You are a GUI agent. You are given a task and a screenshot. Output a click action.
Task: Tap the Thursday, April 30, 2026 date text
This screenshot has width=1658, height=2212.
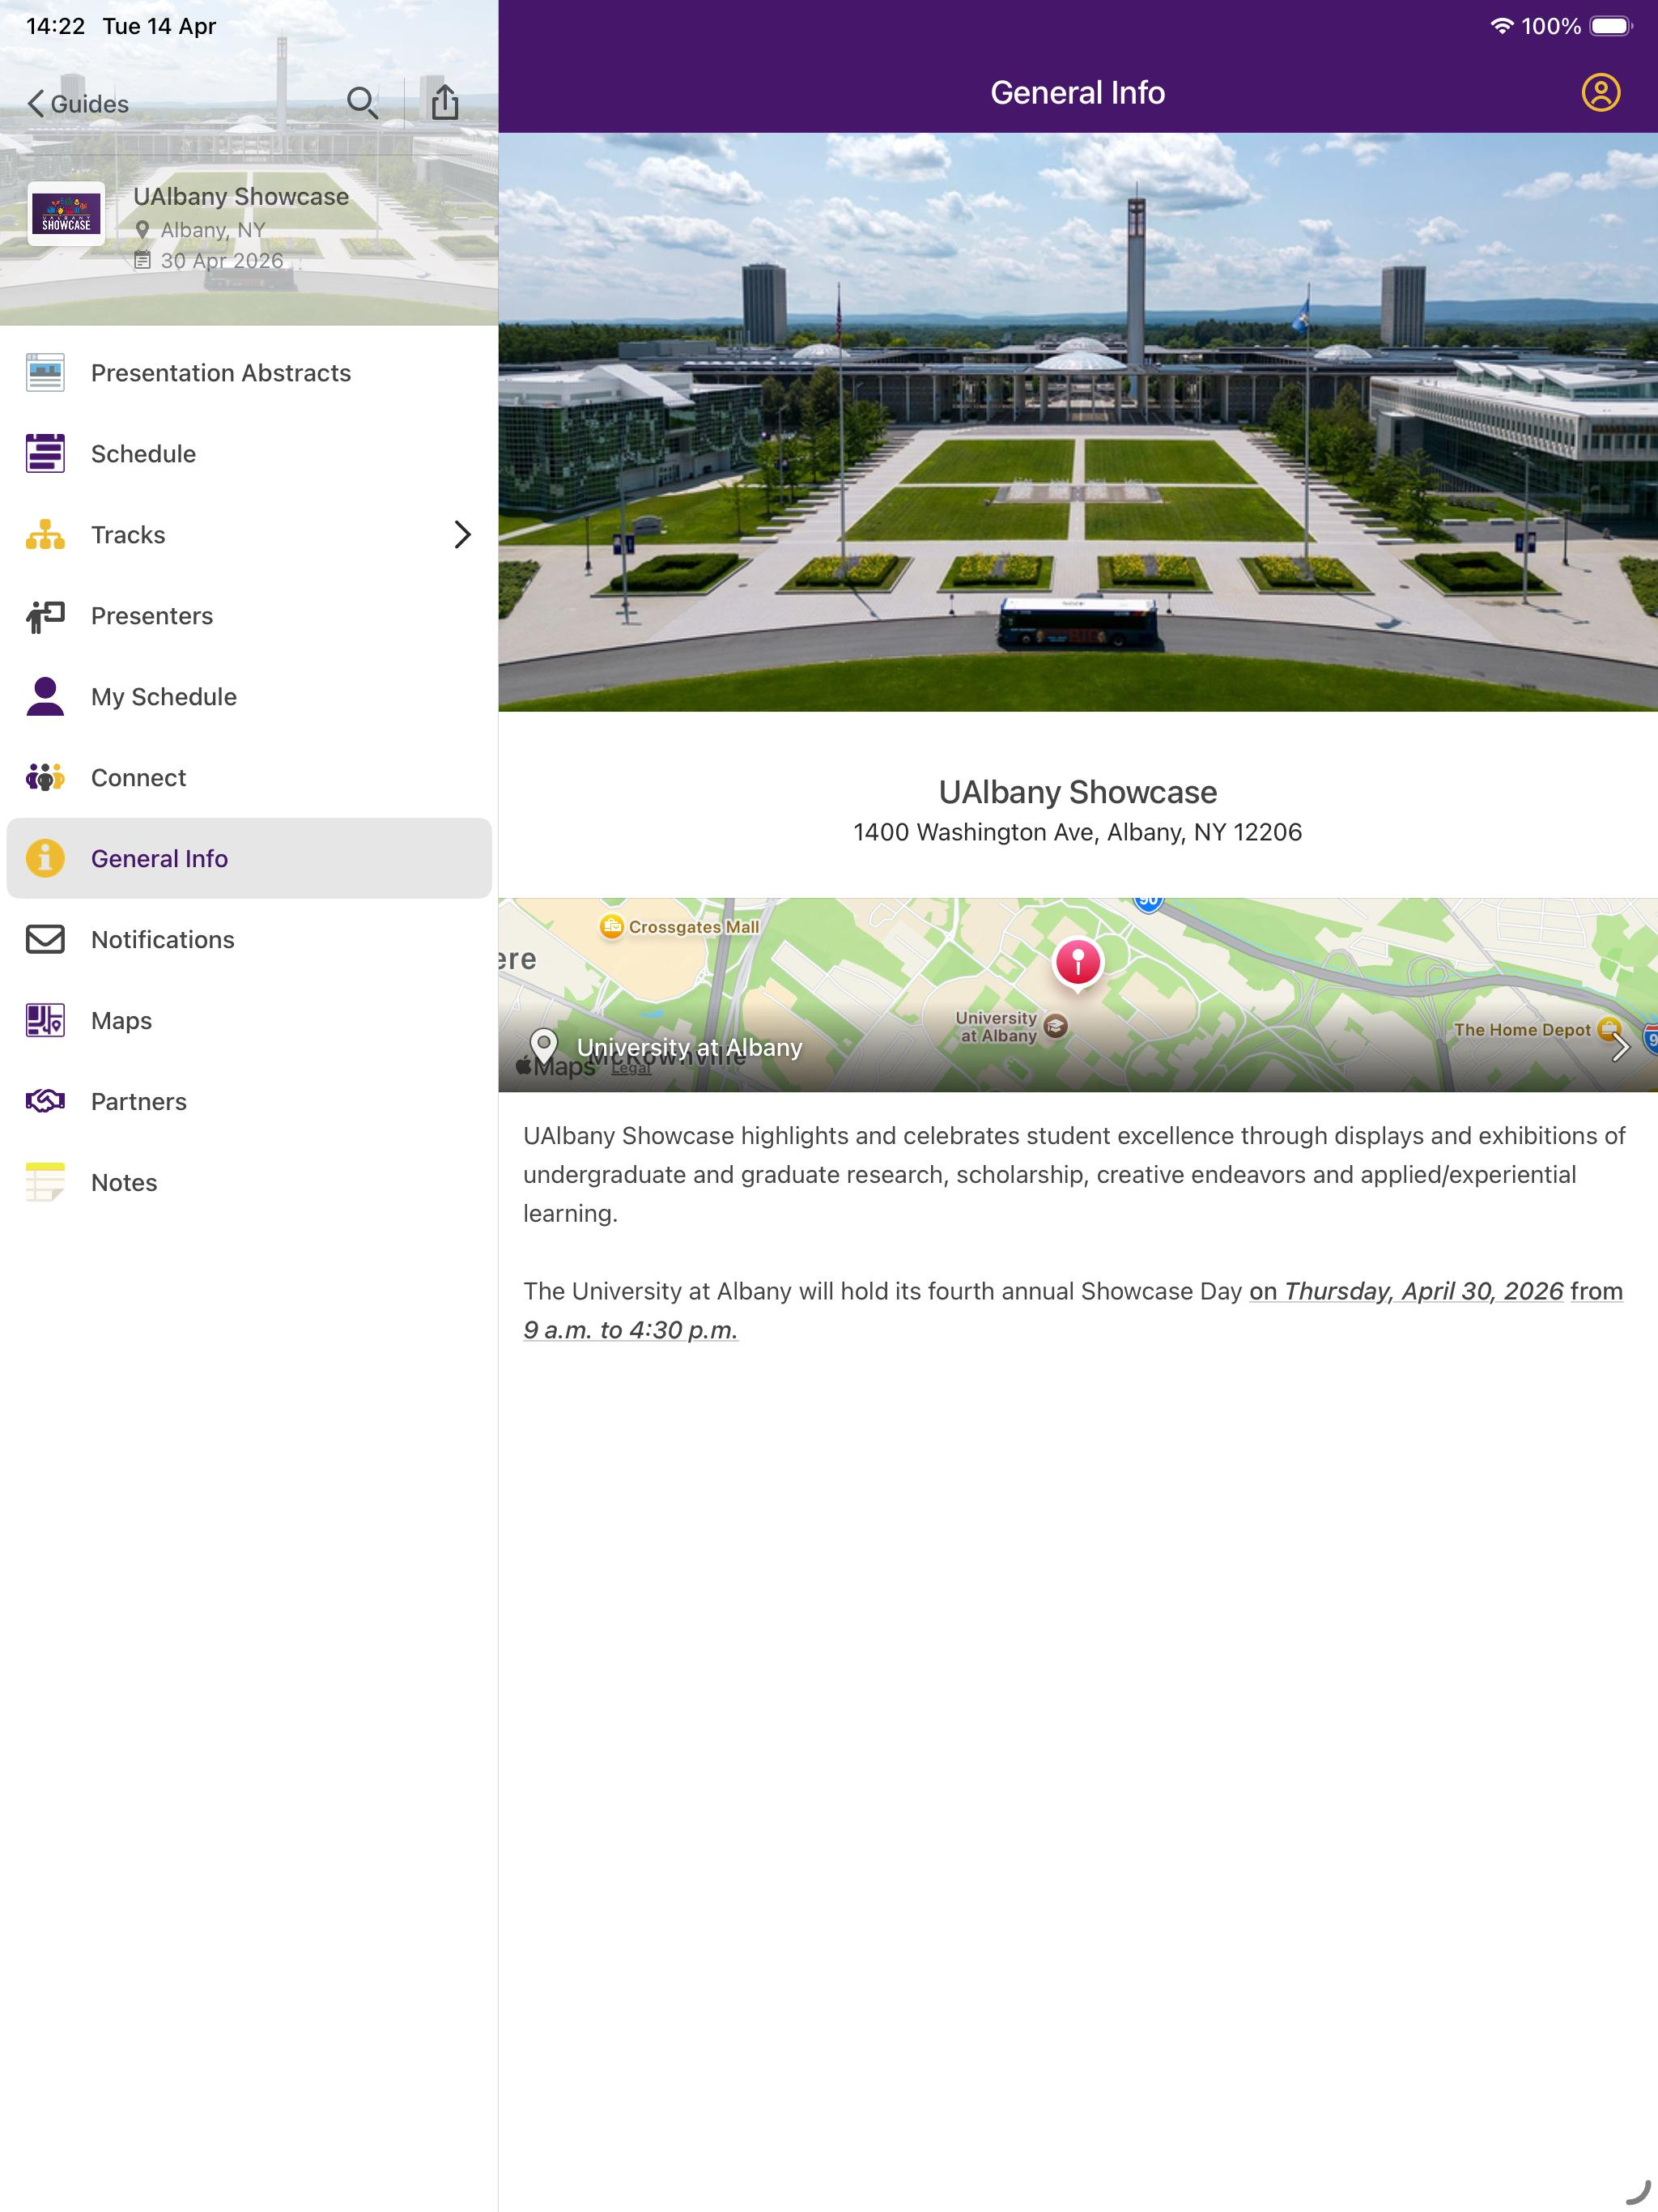tap(1423, 1292)
